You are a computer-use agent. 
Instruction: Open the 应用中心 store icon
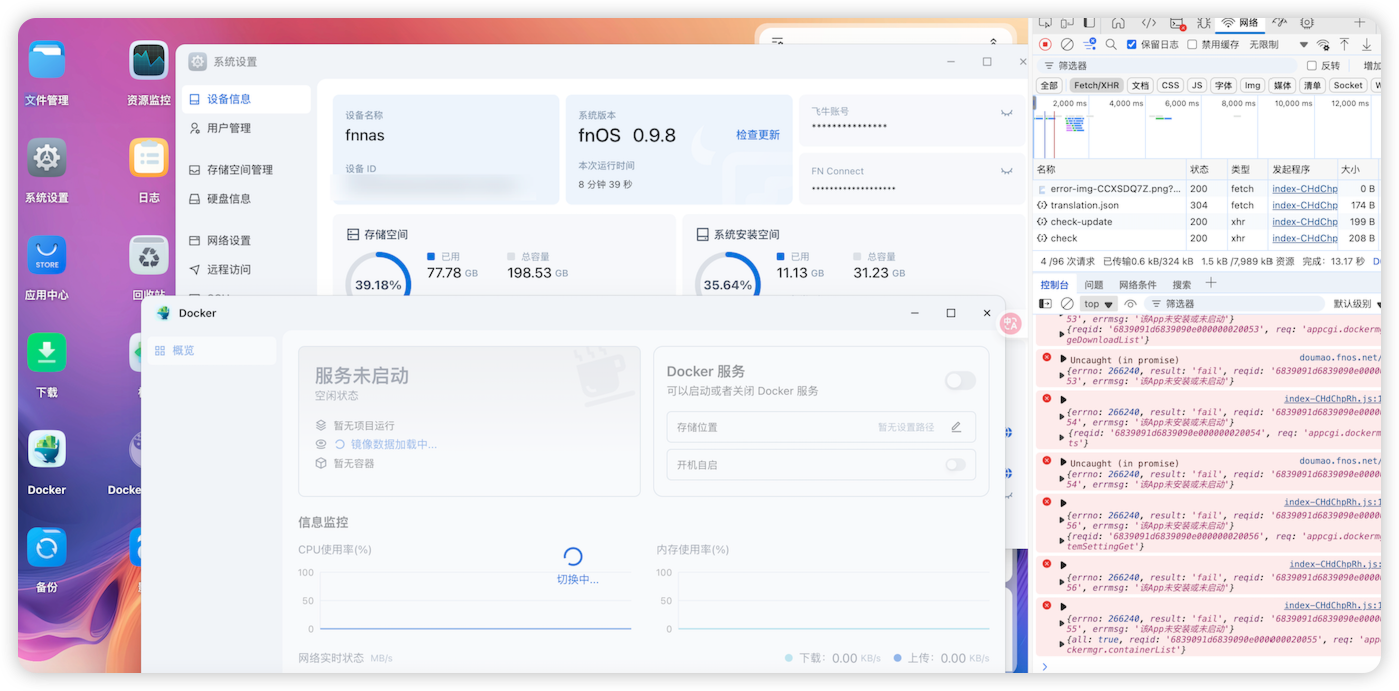(x=46, y=256)
